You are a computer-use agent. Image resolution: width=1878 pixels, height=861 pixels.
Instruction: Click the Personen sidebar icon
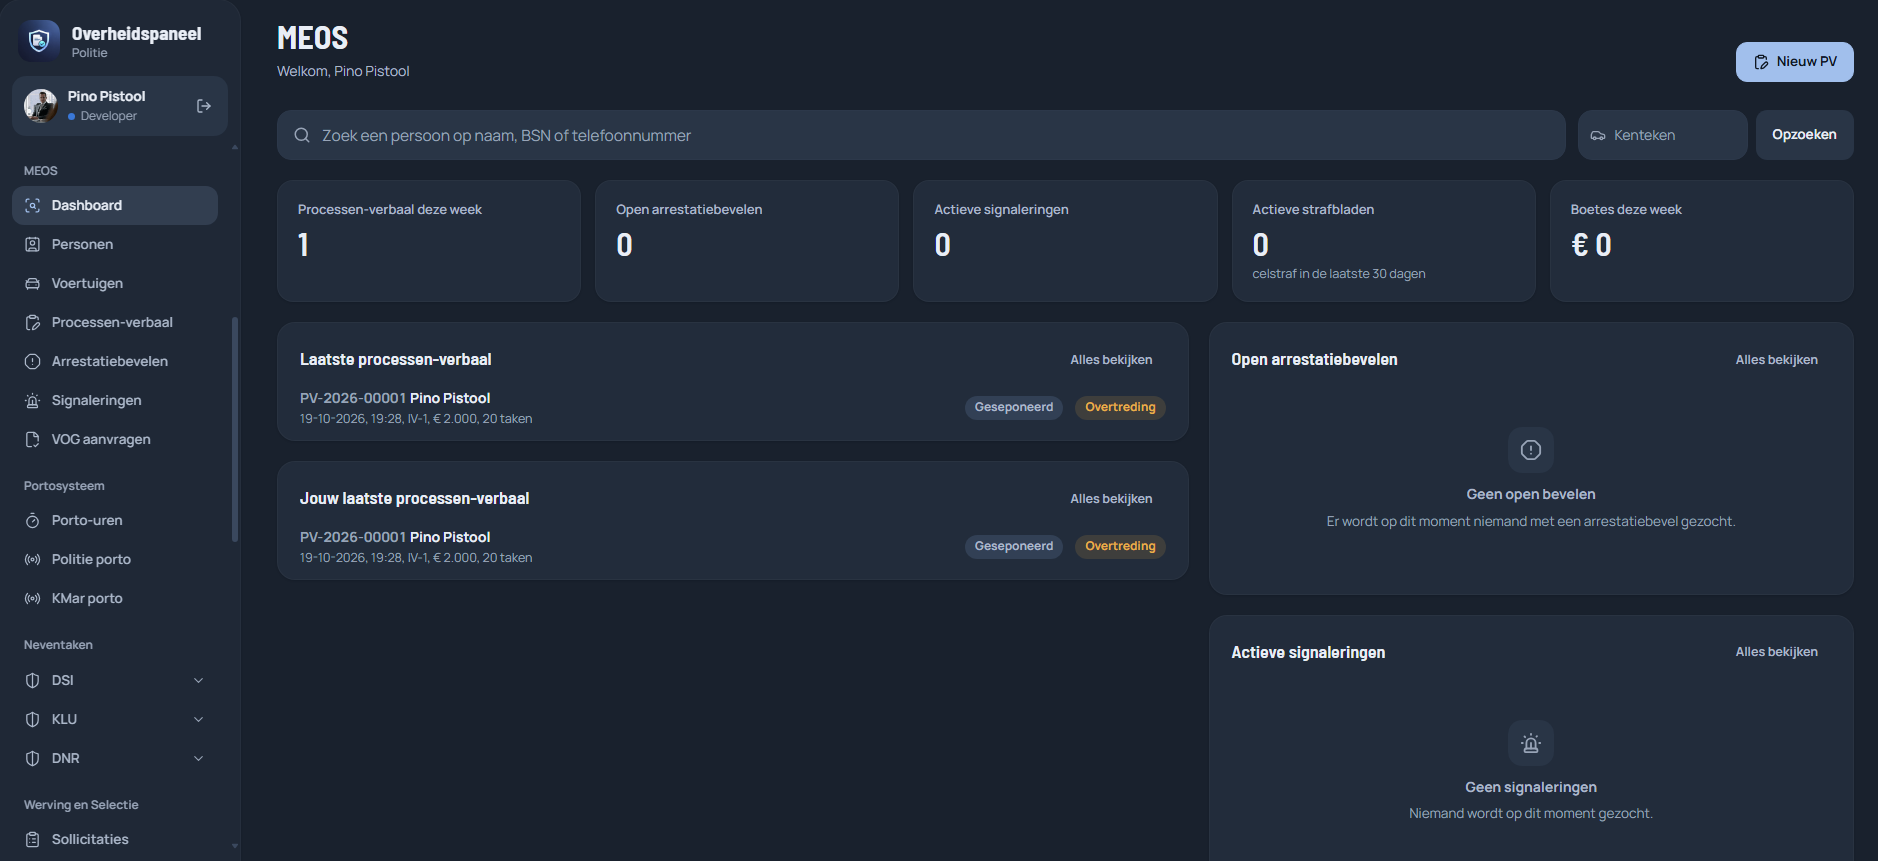point(33,244)
